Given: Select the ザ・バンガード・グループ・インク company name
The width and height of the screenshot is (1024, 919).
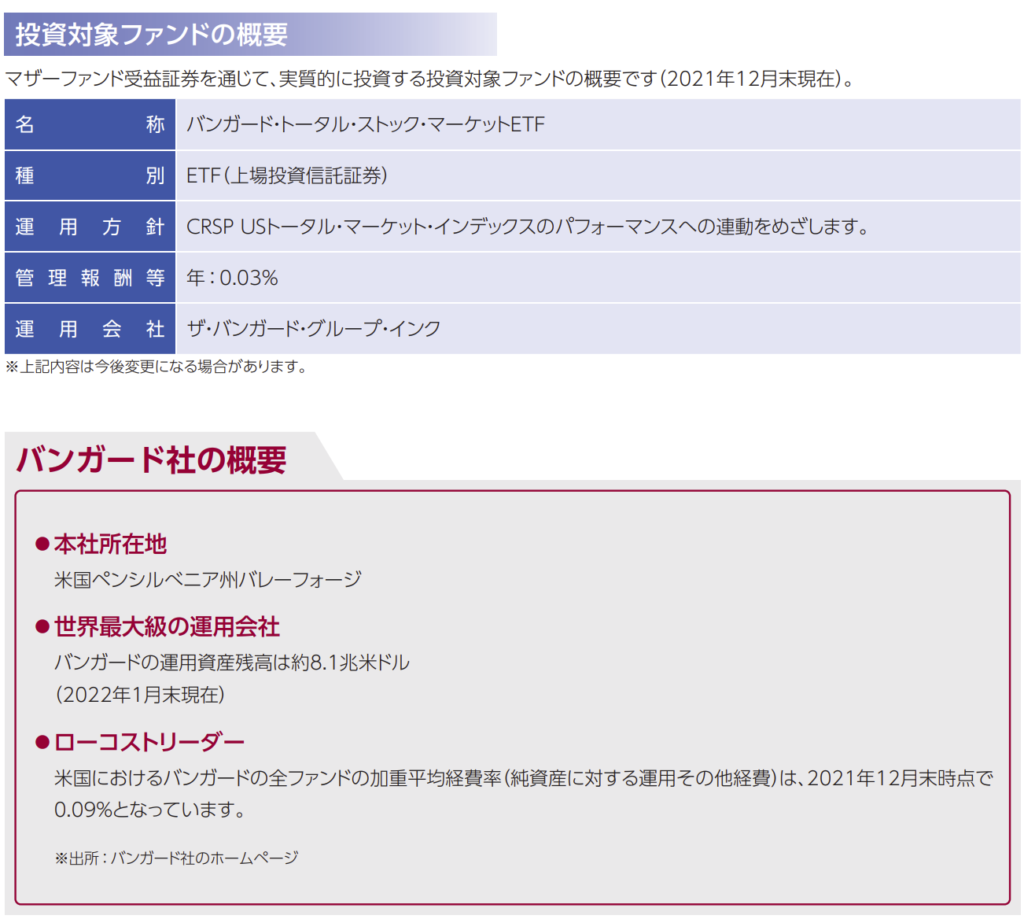Looking at the screenshot, I should click(x=313, y=329).
